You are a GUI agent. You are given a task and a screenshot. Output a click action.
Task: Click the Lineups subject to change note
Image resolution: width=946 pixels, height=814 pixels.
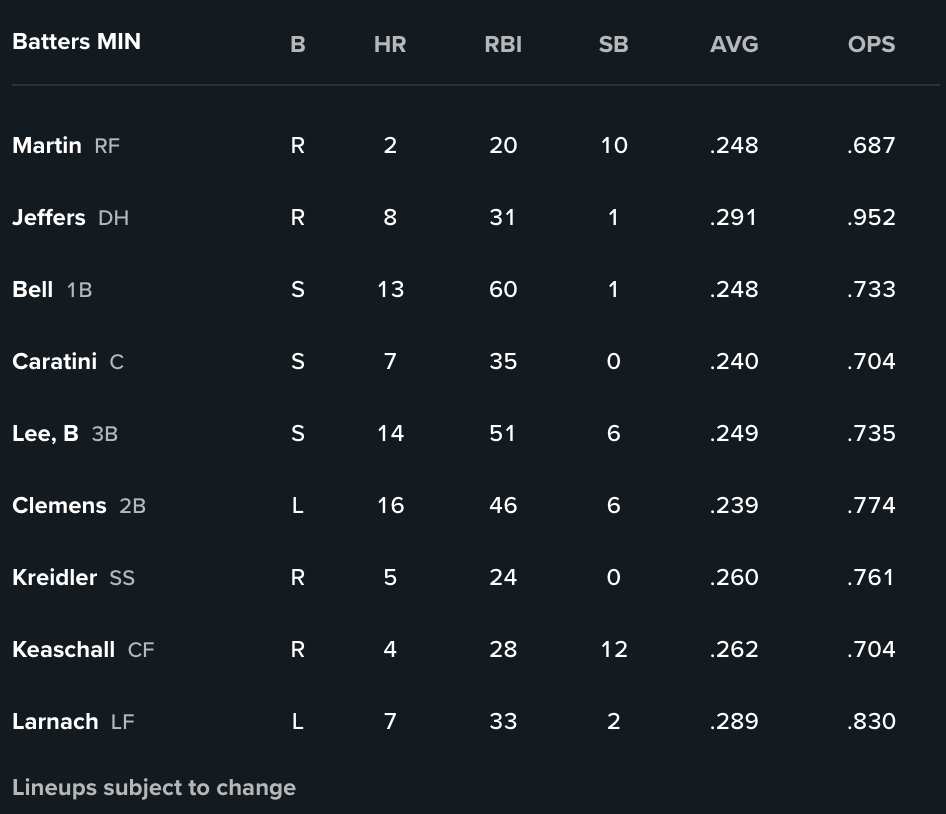coord(154,787)
